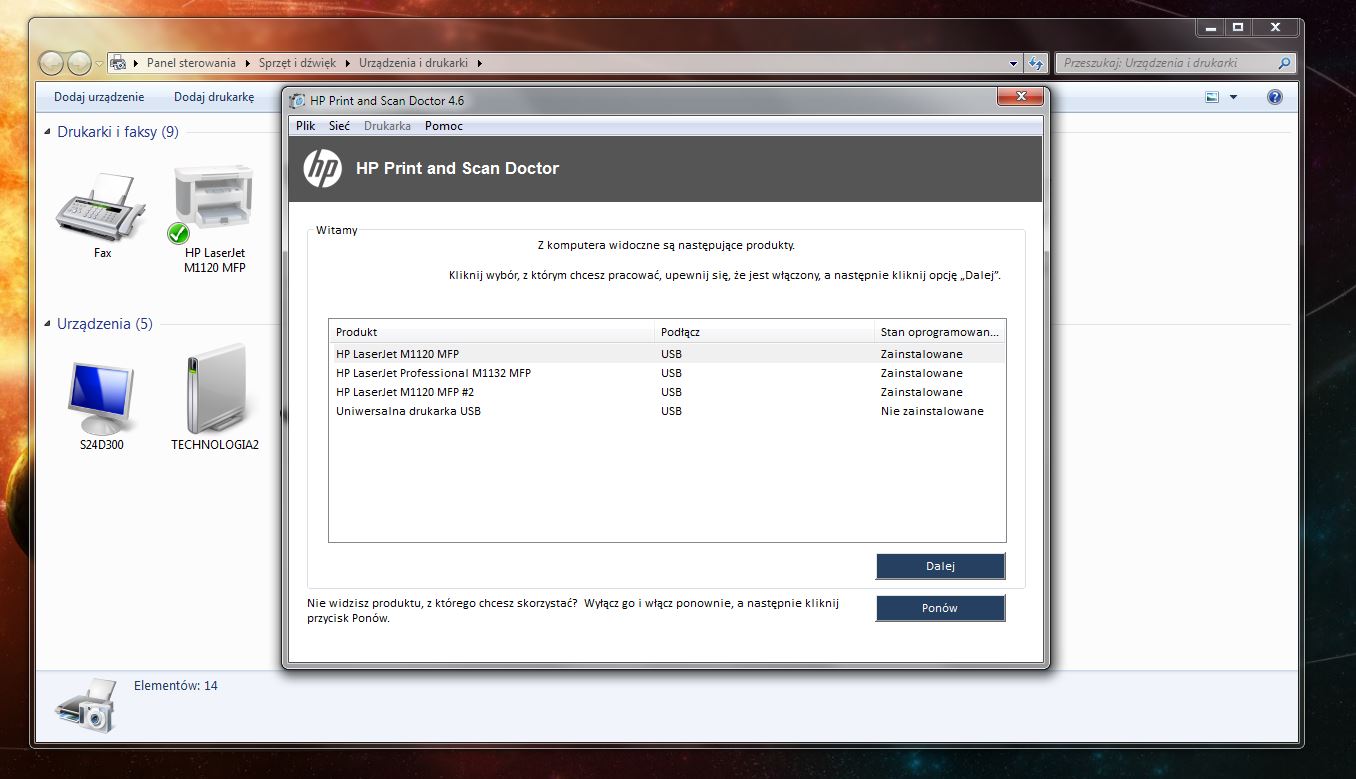Click Dodaj drukarkę in Explorer toolbar
This screenshot has width=1356, height=779.
214,97
